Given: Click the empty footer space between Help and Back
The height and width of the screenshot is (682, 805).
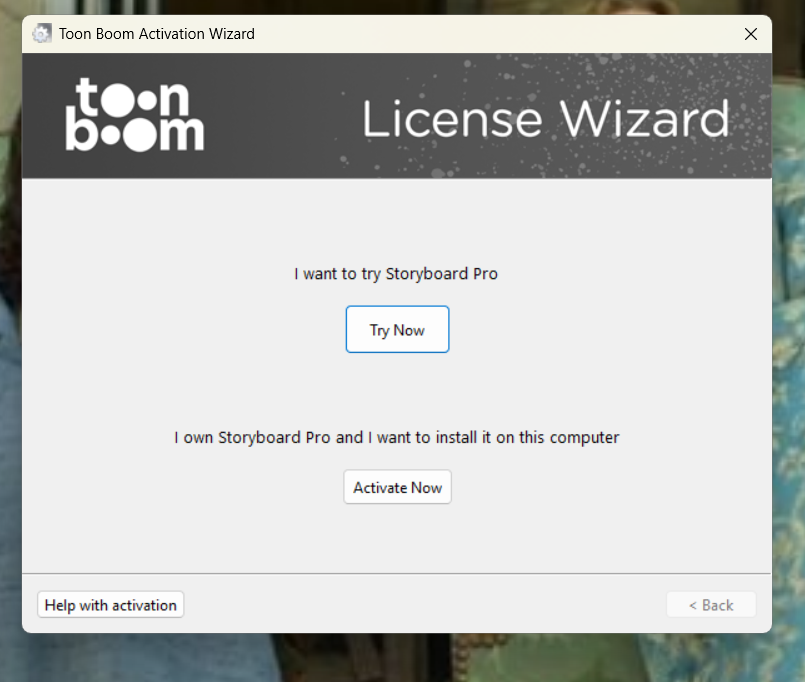Looking at the screenshot, I should tap(425, 605).
